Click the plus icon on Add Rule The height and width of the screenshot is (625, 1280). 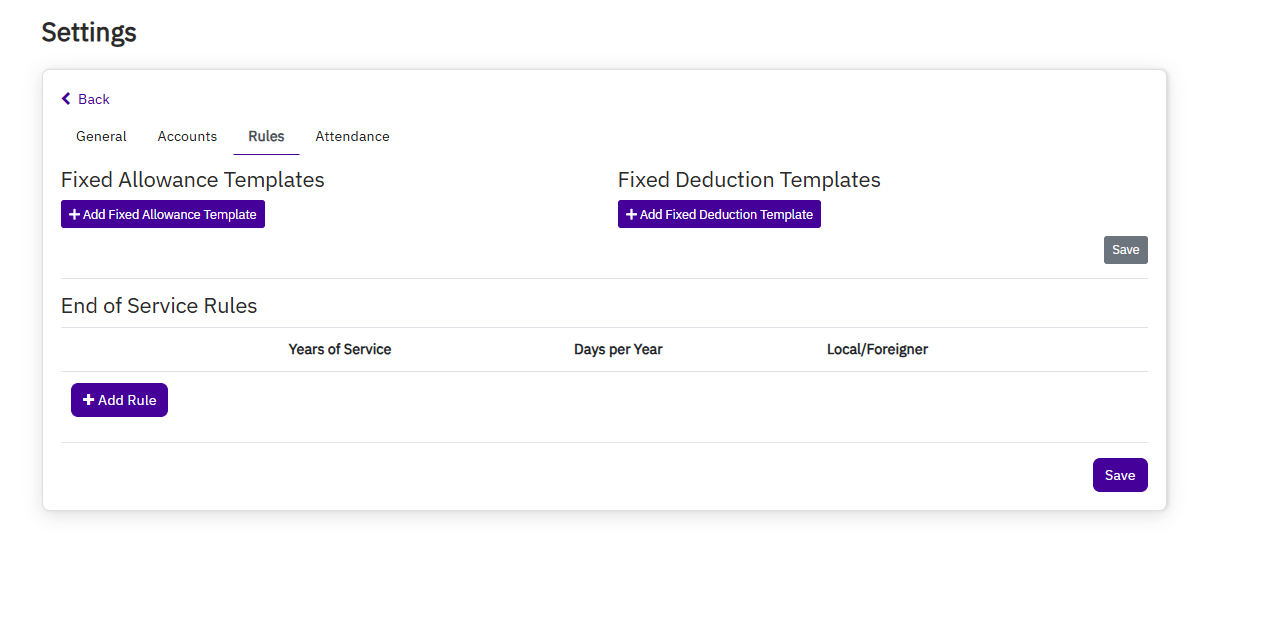click(88, 400)
